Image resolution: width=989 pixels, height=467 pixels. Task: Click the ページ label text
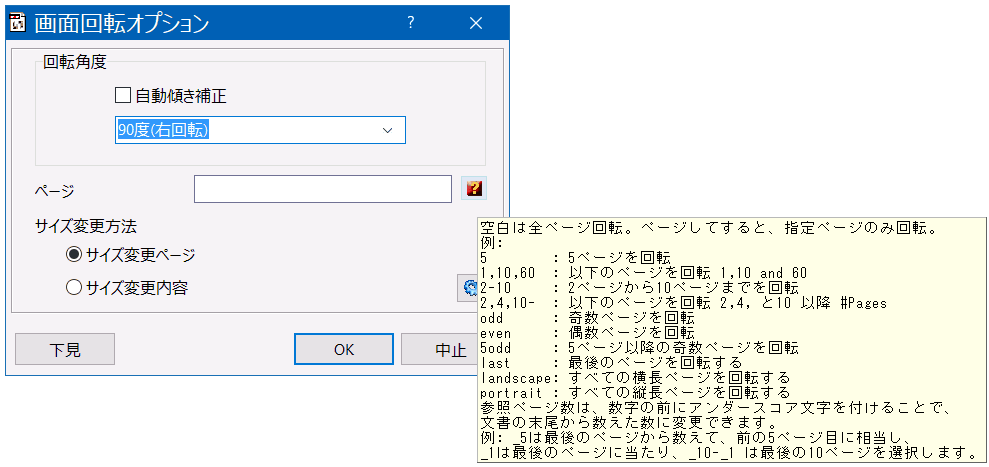pos(56,189)
